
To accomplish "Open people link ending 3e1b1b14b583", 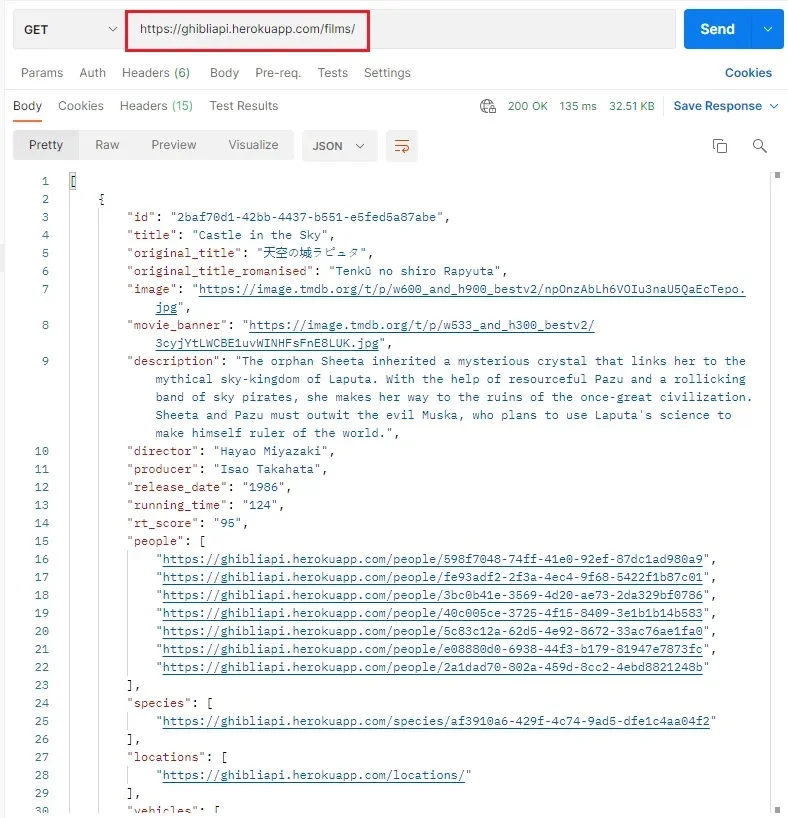I will (x=433, y=613).
